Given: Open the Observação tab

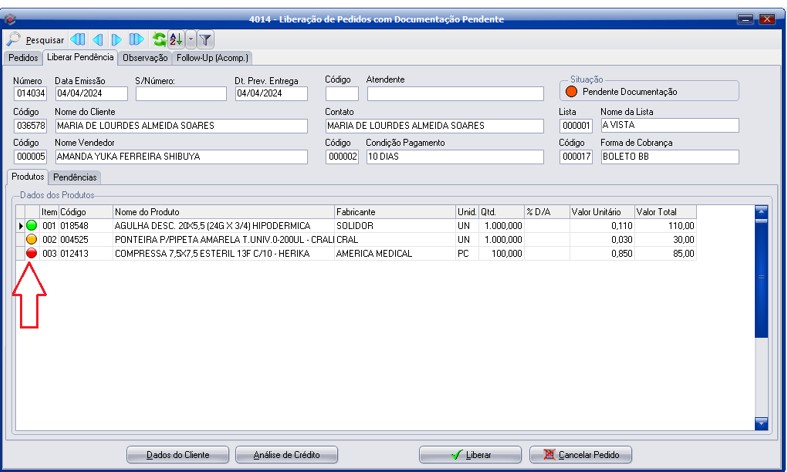Looking at the screenshot, I should point(146,58).
